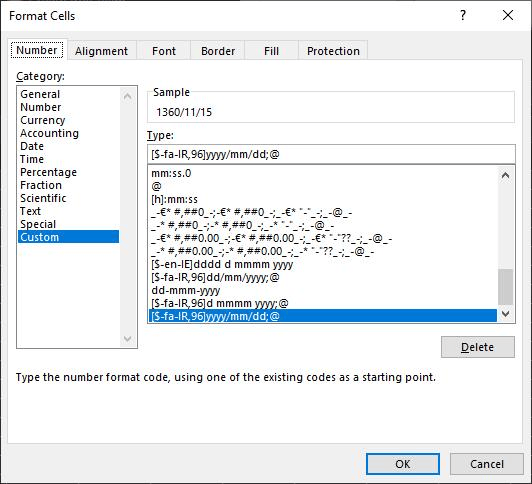Select the non-euro _-* #,##0_- accounting format
This screenshot has height=484, width=532.
pos(323,225)
